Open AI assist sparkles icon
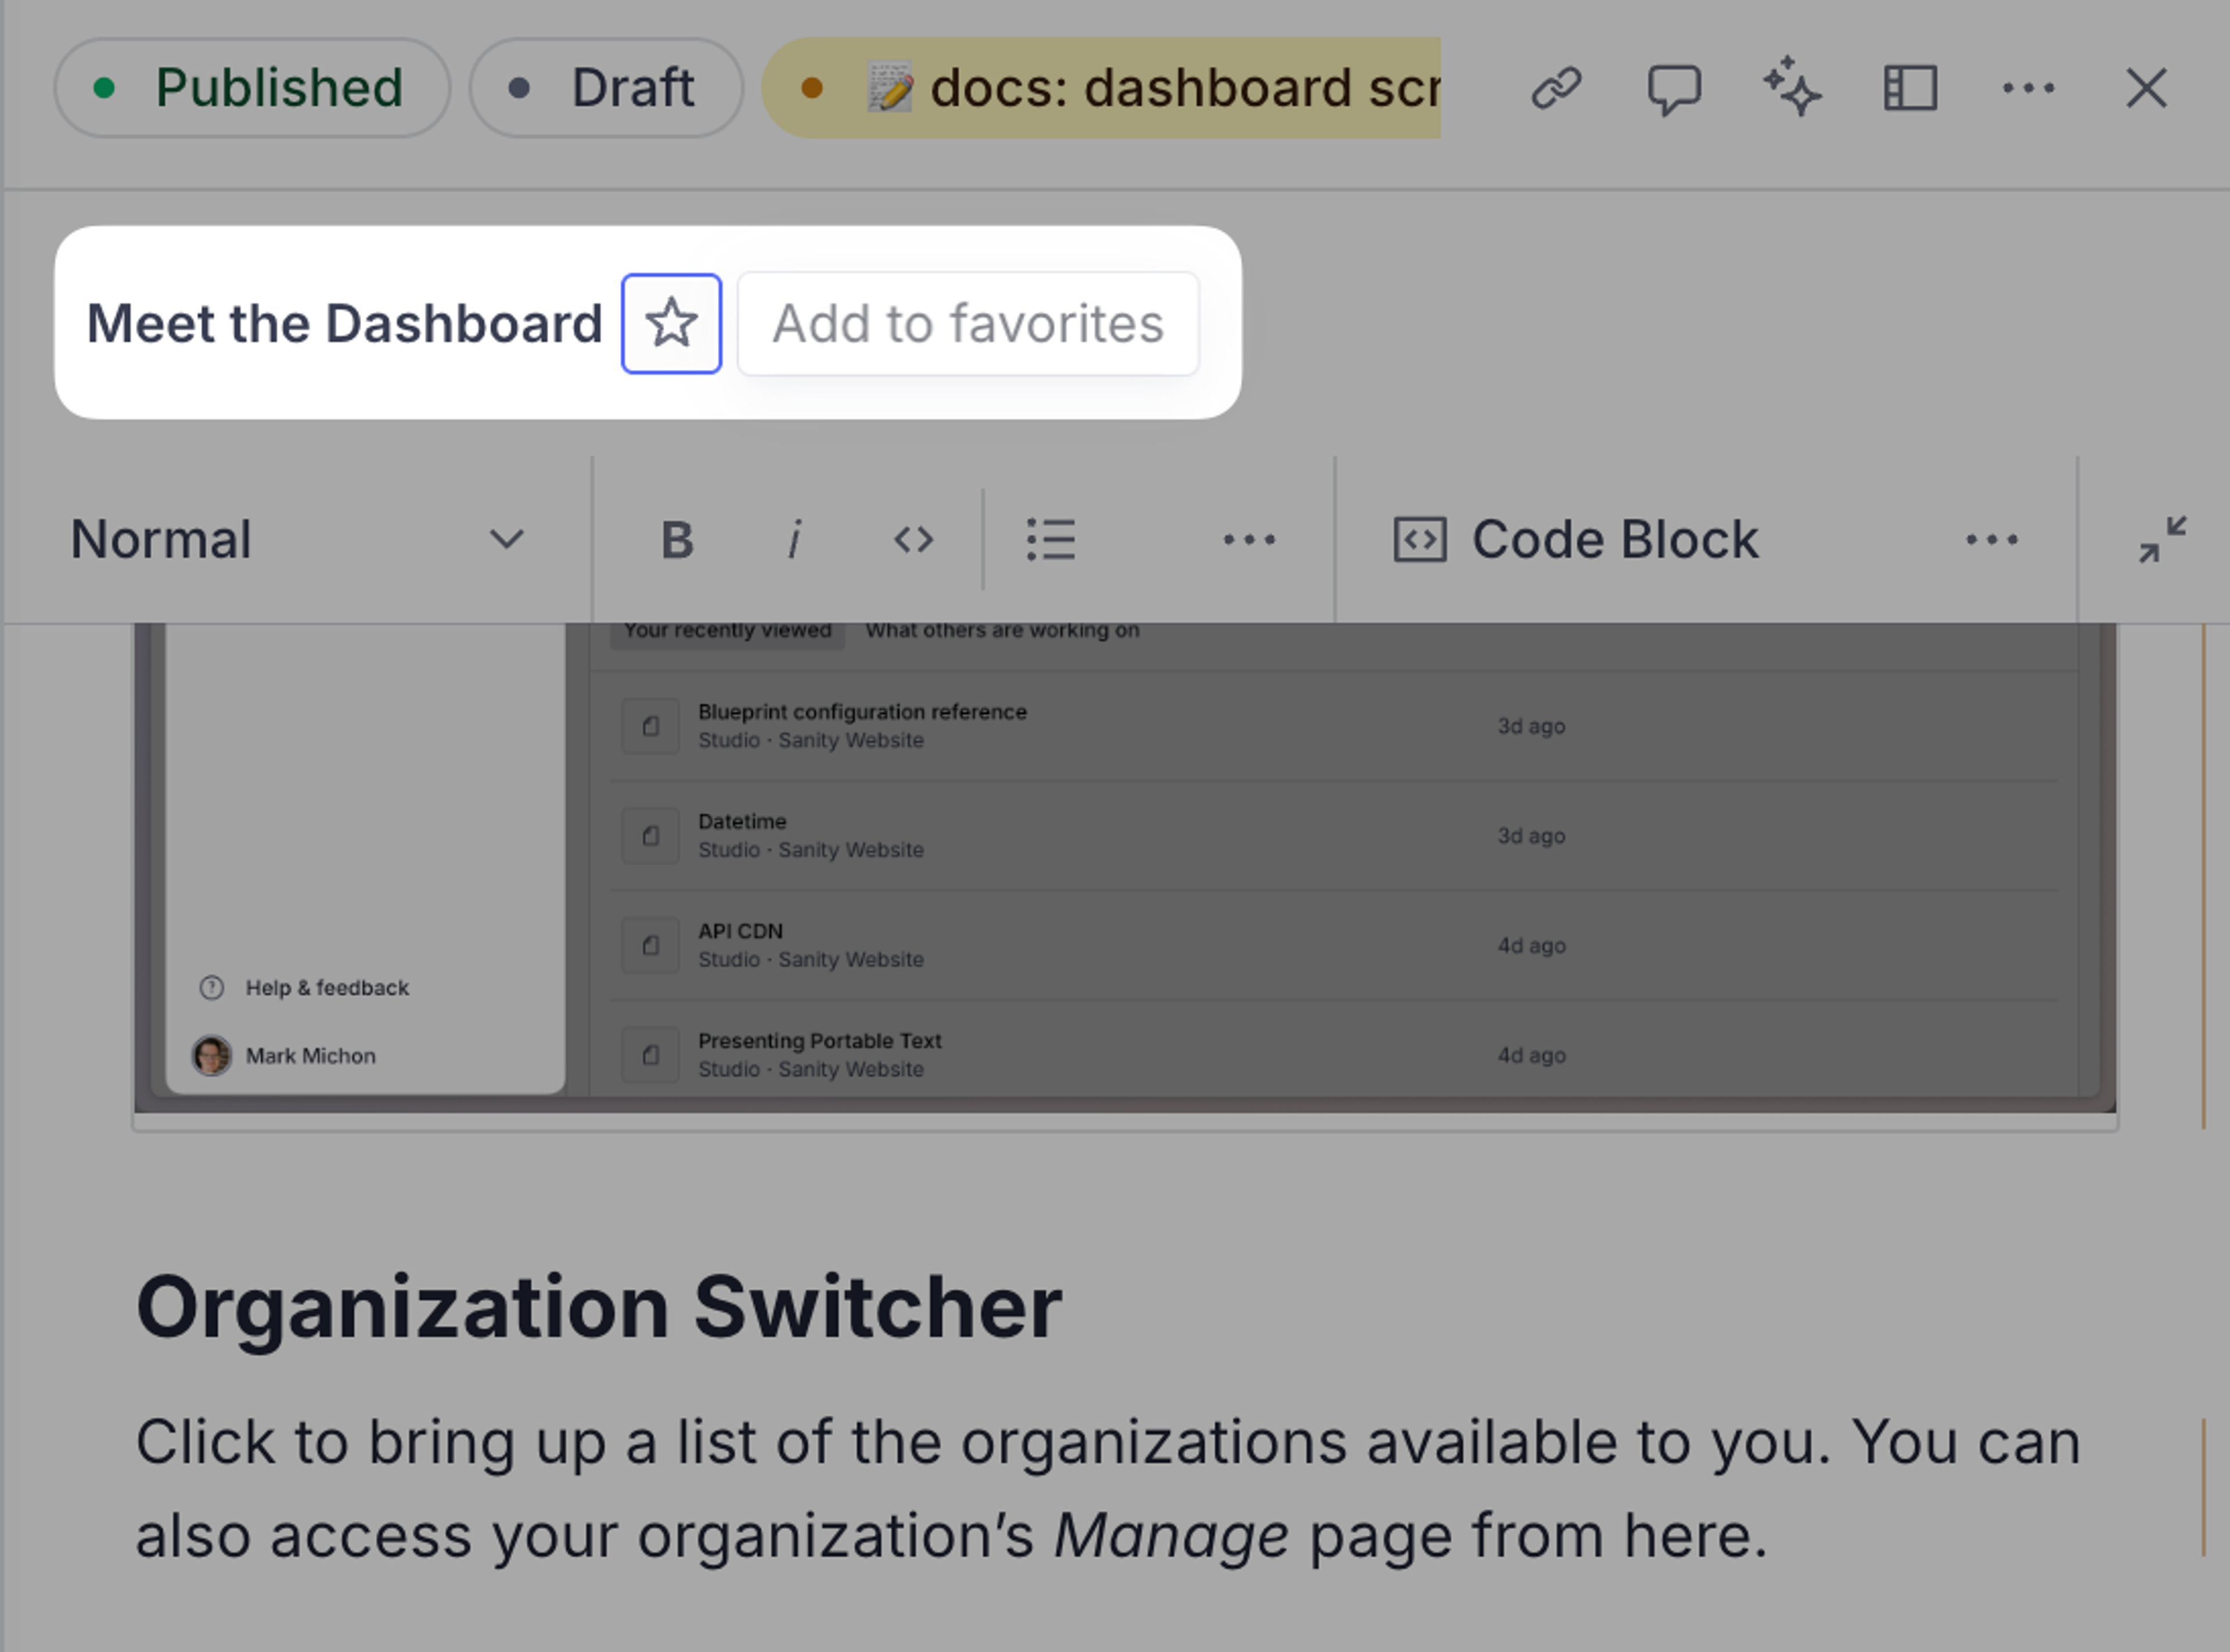The height and width of the screenshot is (1652, 2230). click(1792, 88)
